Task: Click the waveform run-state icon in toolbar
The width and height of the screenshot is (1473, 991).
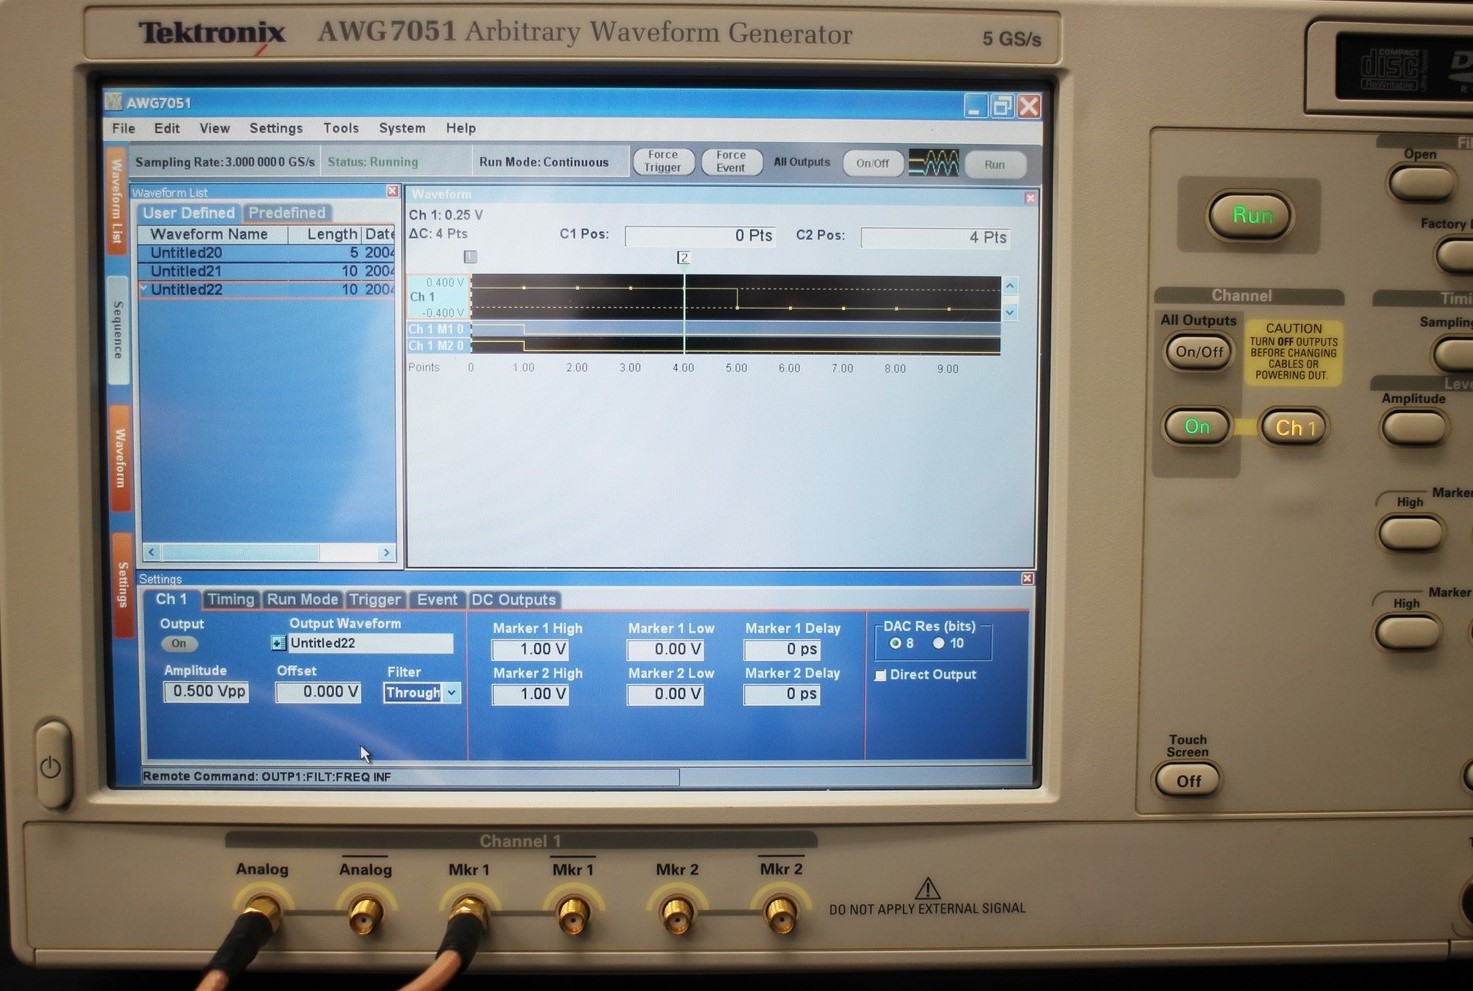Action: [x=933, y=163]
